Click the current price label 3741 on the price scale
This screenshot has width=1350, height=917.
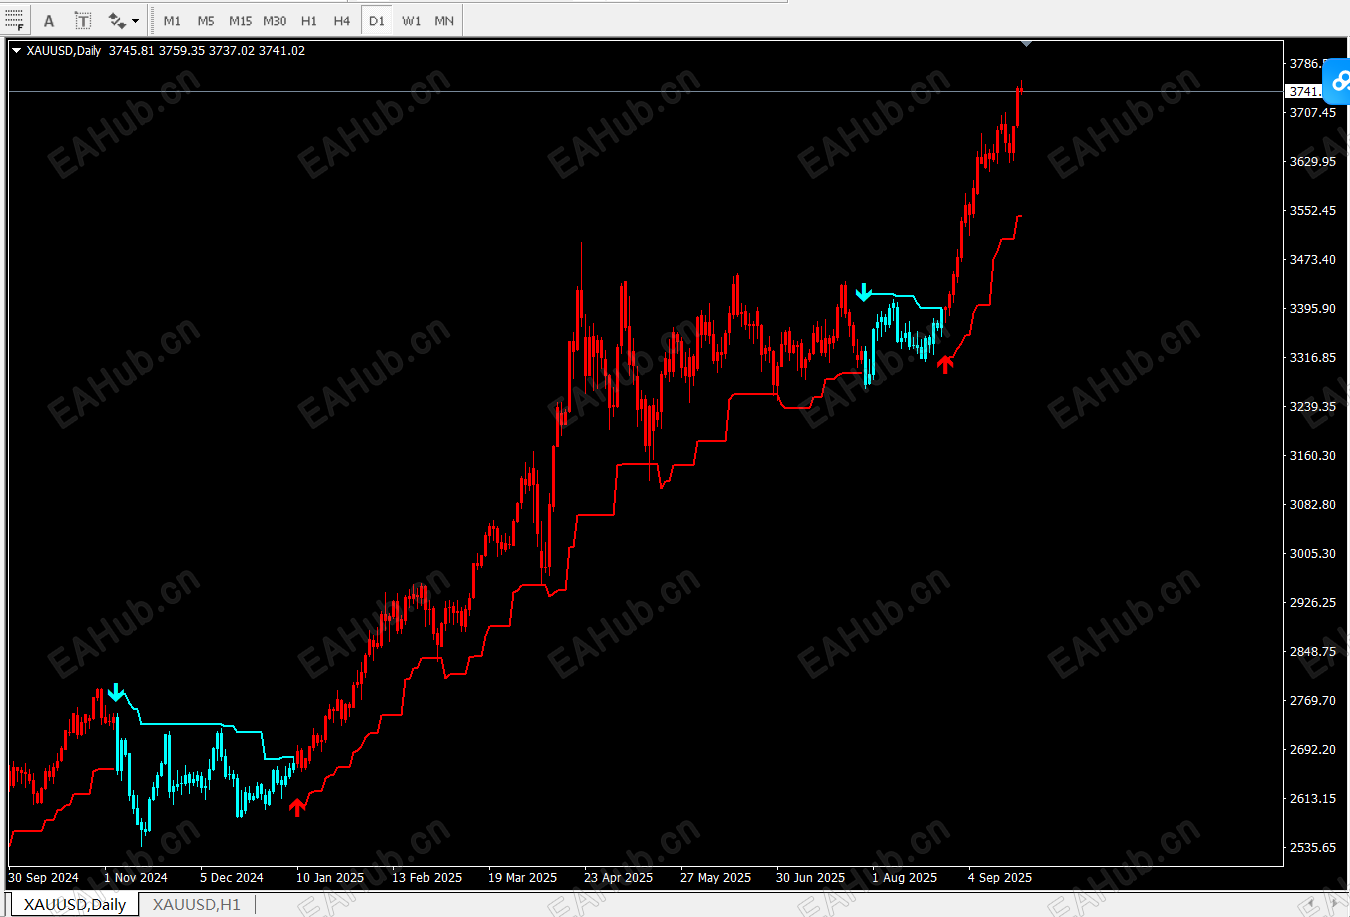[x=1304, y=91]
